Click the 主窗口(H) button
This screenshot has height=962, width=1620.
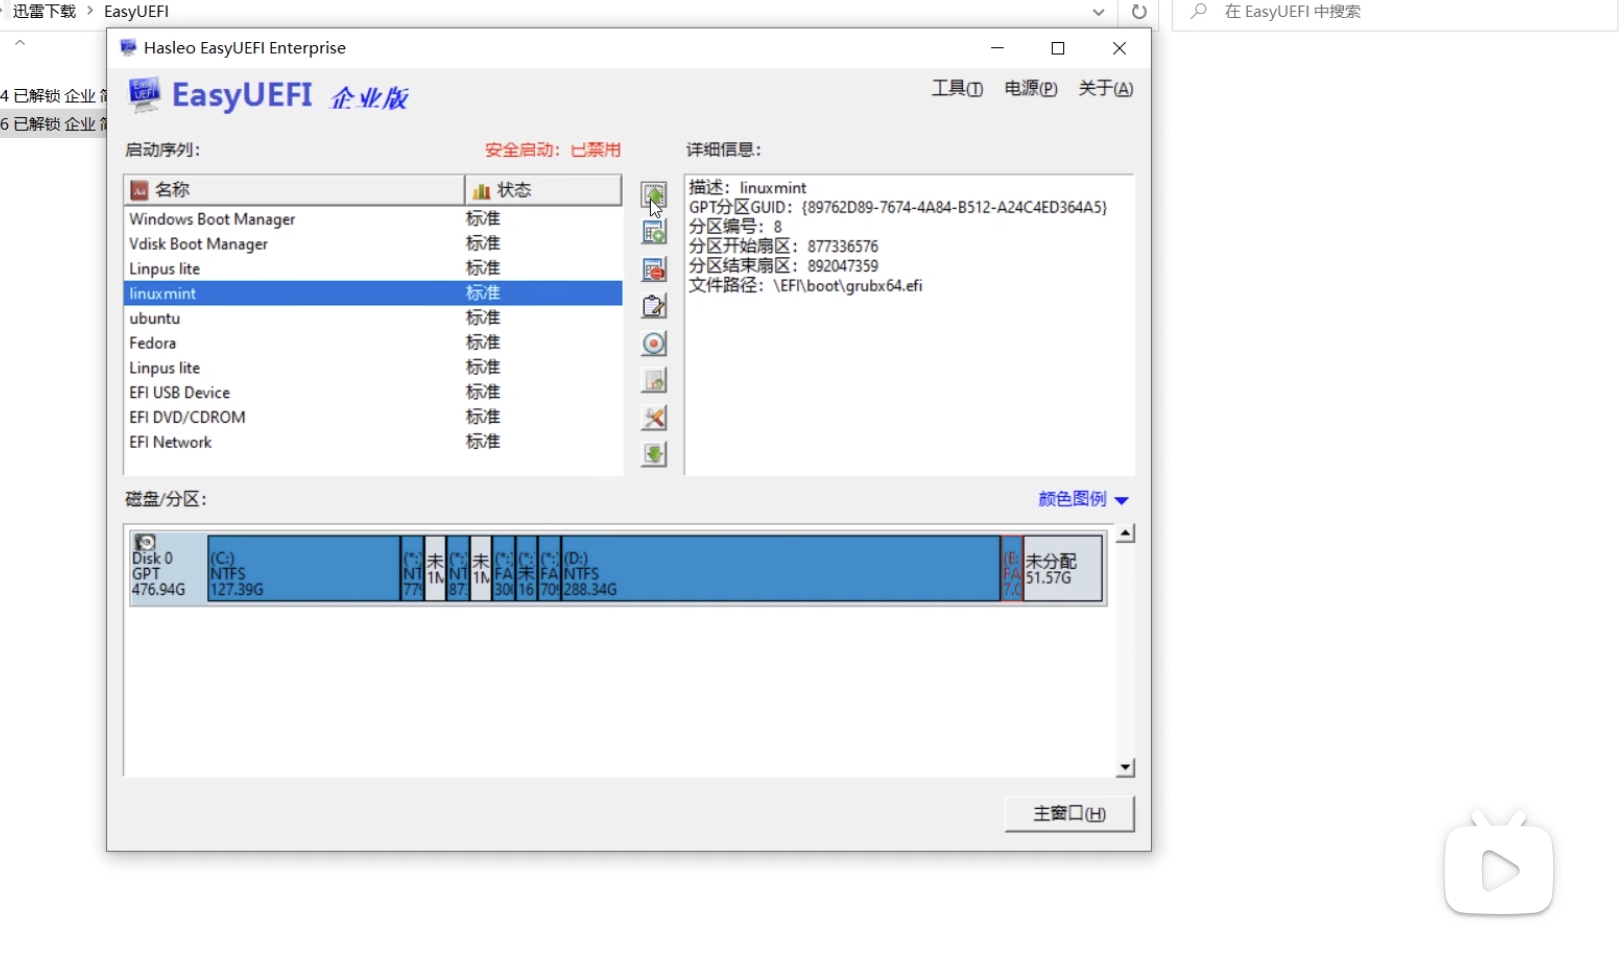1069,814
